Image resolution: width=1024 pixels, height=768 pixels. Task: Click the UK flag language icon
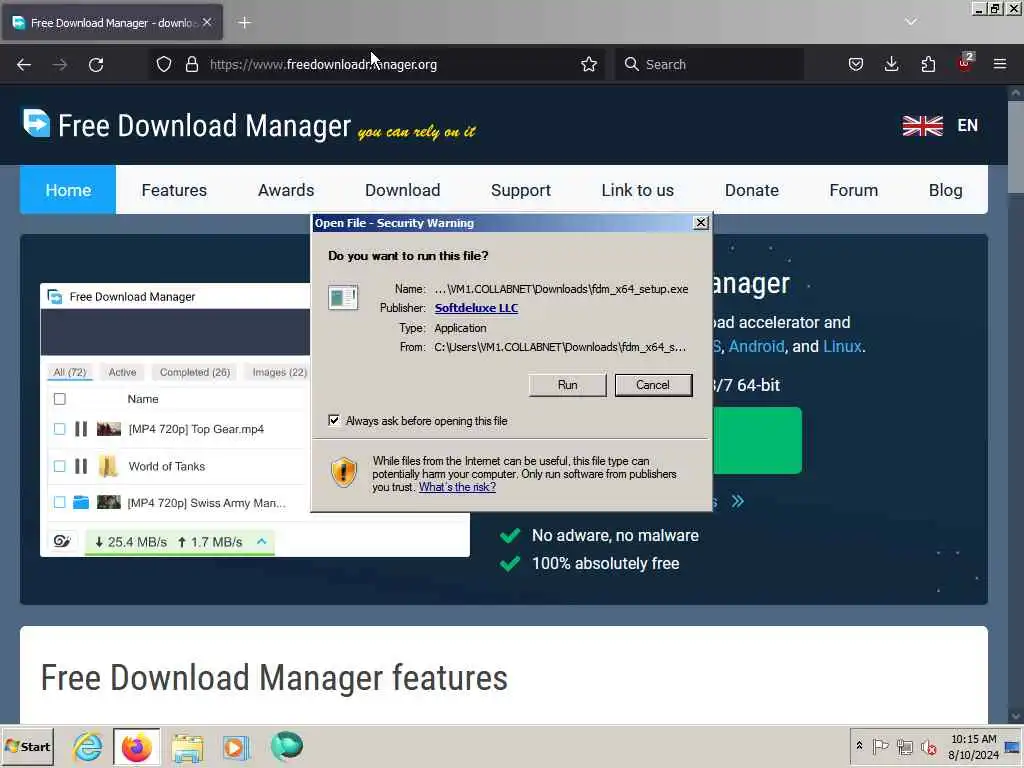click(923, 125)
